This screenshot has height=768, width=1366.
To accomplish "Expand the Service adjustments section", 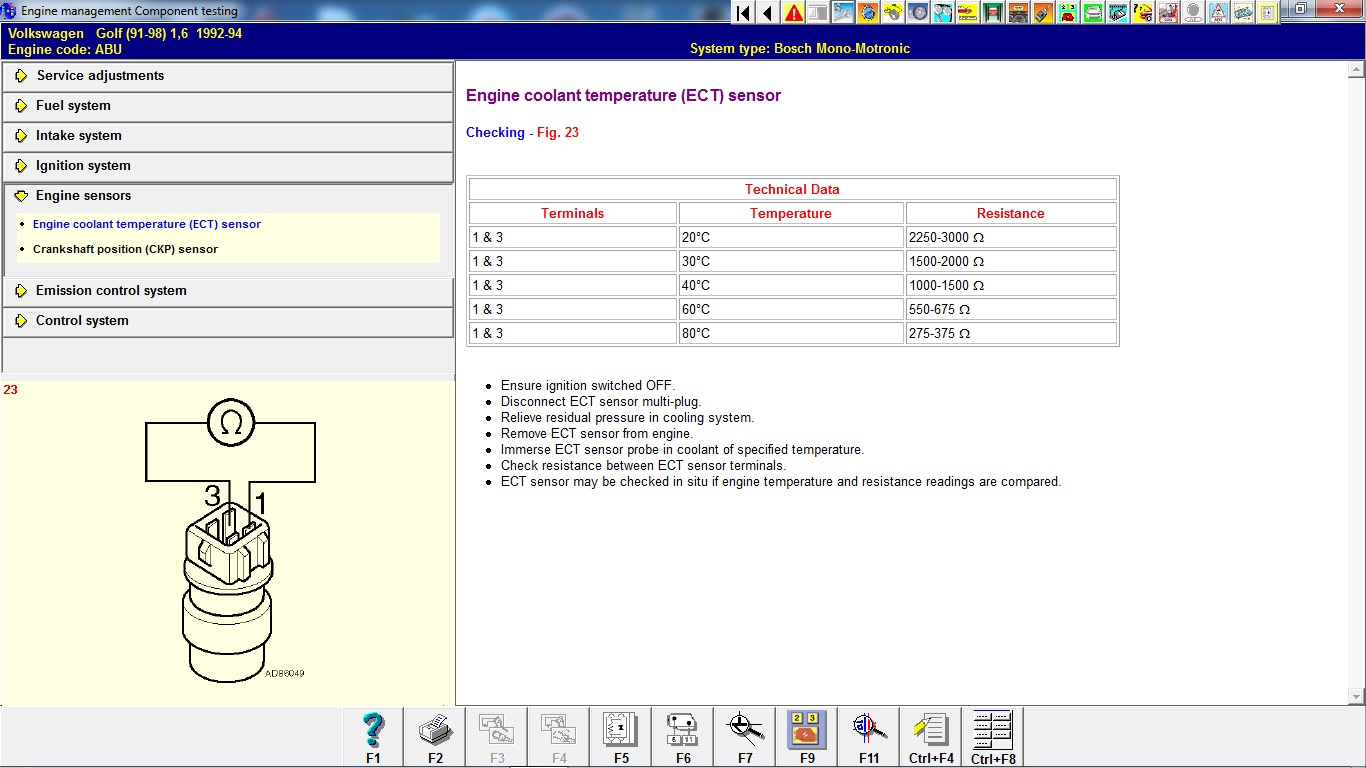I will click(100, 76).
